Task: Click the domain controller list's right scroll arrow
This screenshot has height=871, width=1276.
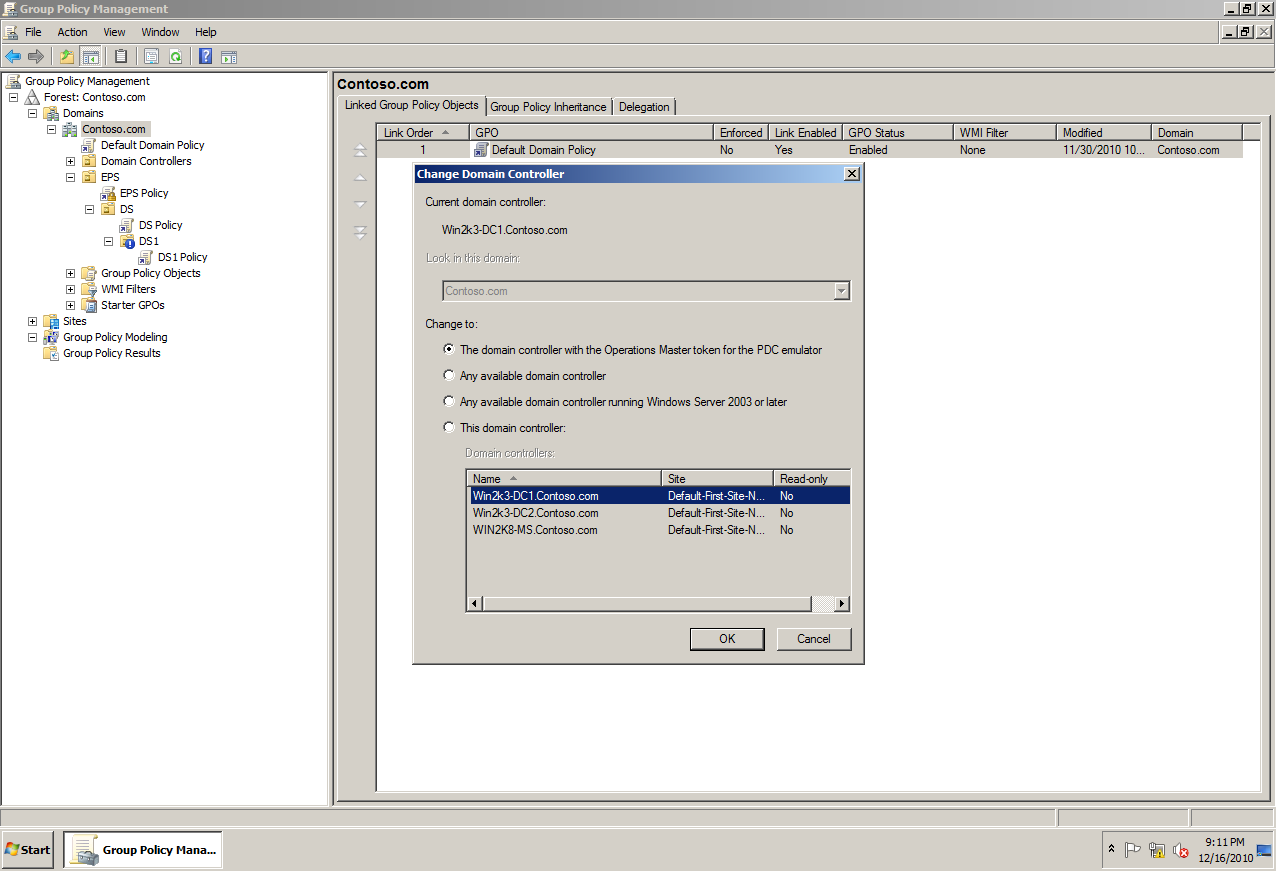Action: click(842, 604)
